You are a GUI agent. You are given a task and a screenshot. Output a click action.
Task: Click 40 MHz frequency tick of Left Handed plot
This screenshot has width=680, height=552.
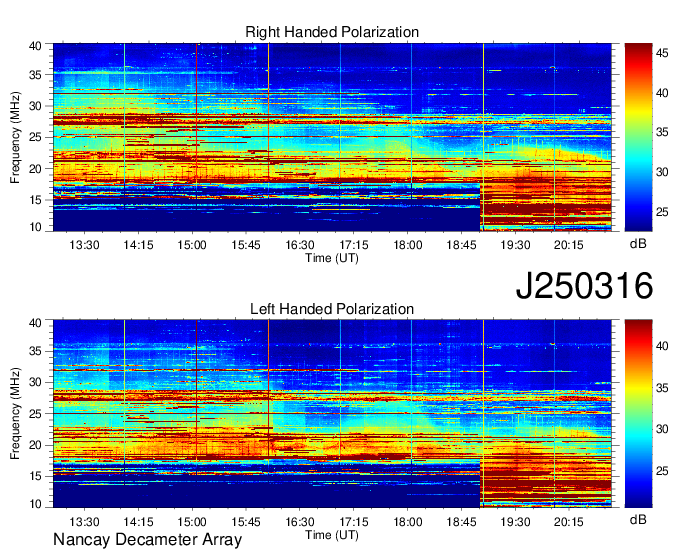(x=35, y=322)
